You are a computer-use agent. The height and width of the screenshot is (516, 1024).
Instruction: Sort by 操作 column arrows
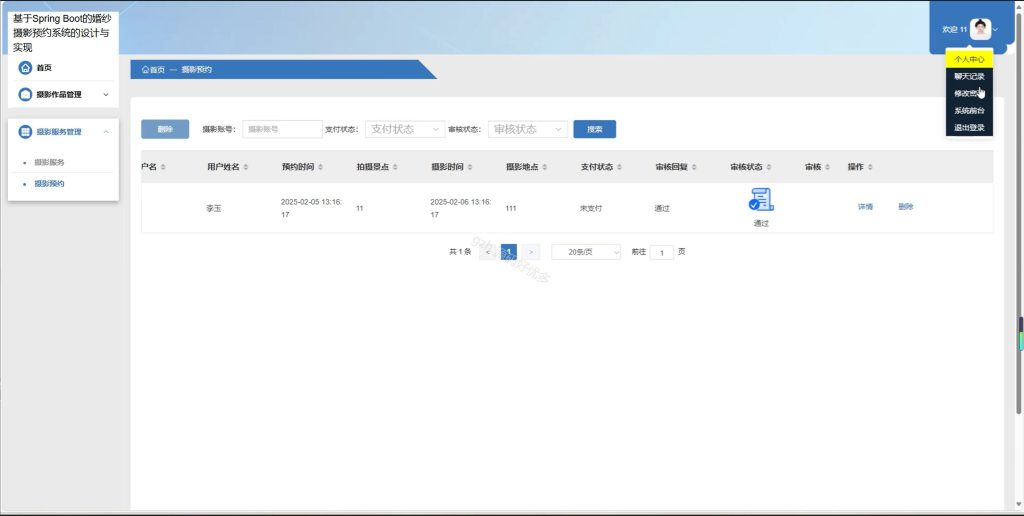[x=871, y=167]
